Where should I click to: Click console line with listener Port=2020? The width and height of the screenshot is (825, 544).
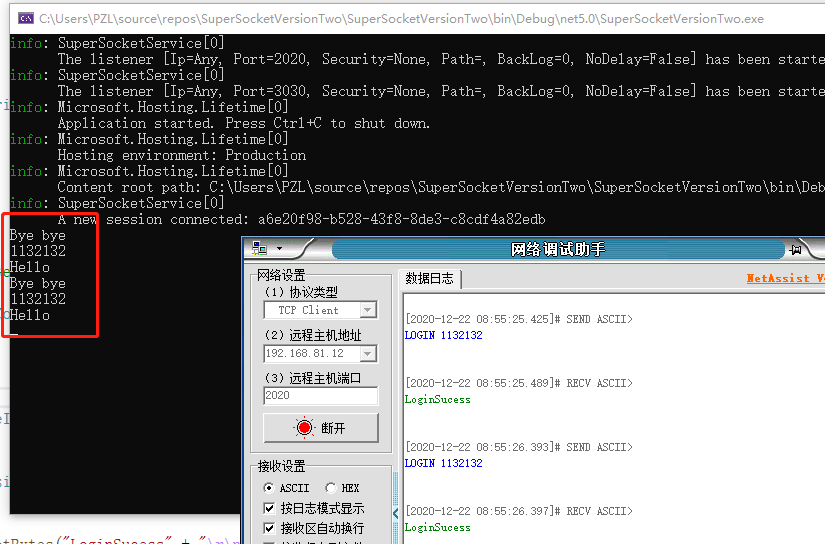click(441, 59)
